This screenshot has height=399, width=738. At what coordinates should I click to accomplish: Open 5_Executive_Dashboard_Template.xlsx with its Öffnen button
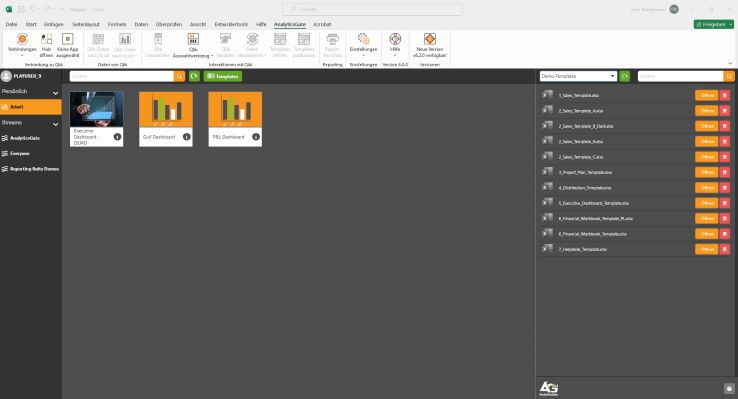tap(706, 203)
